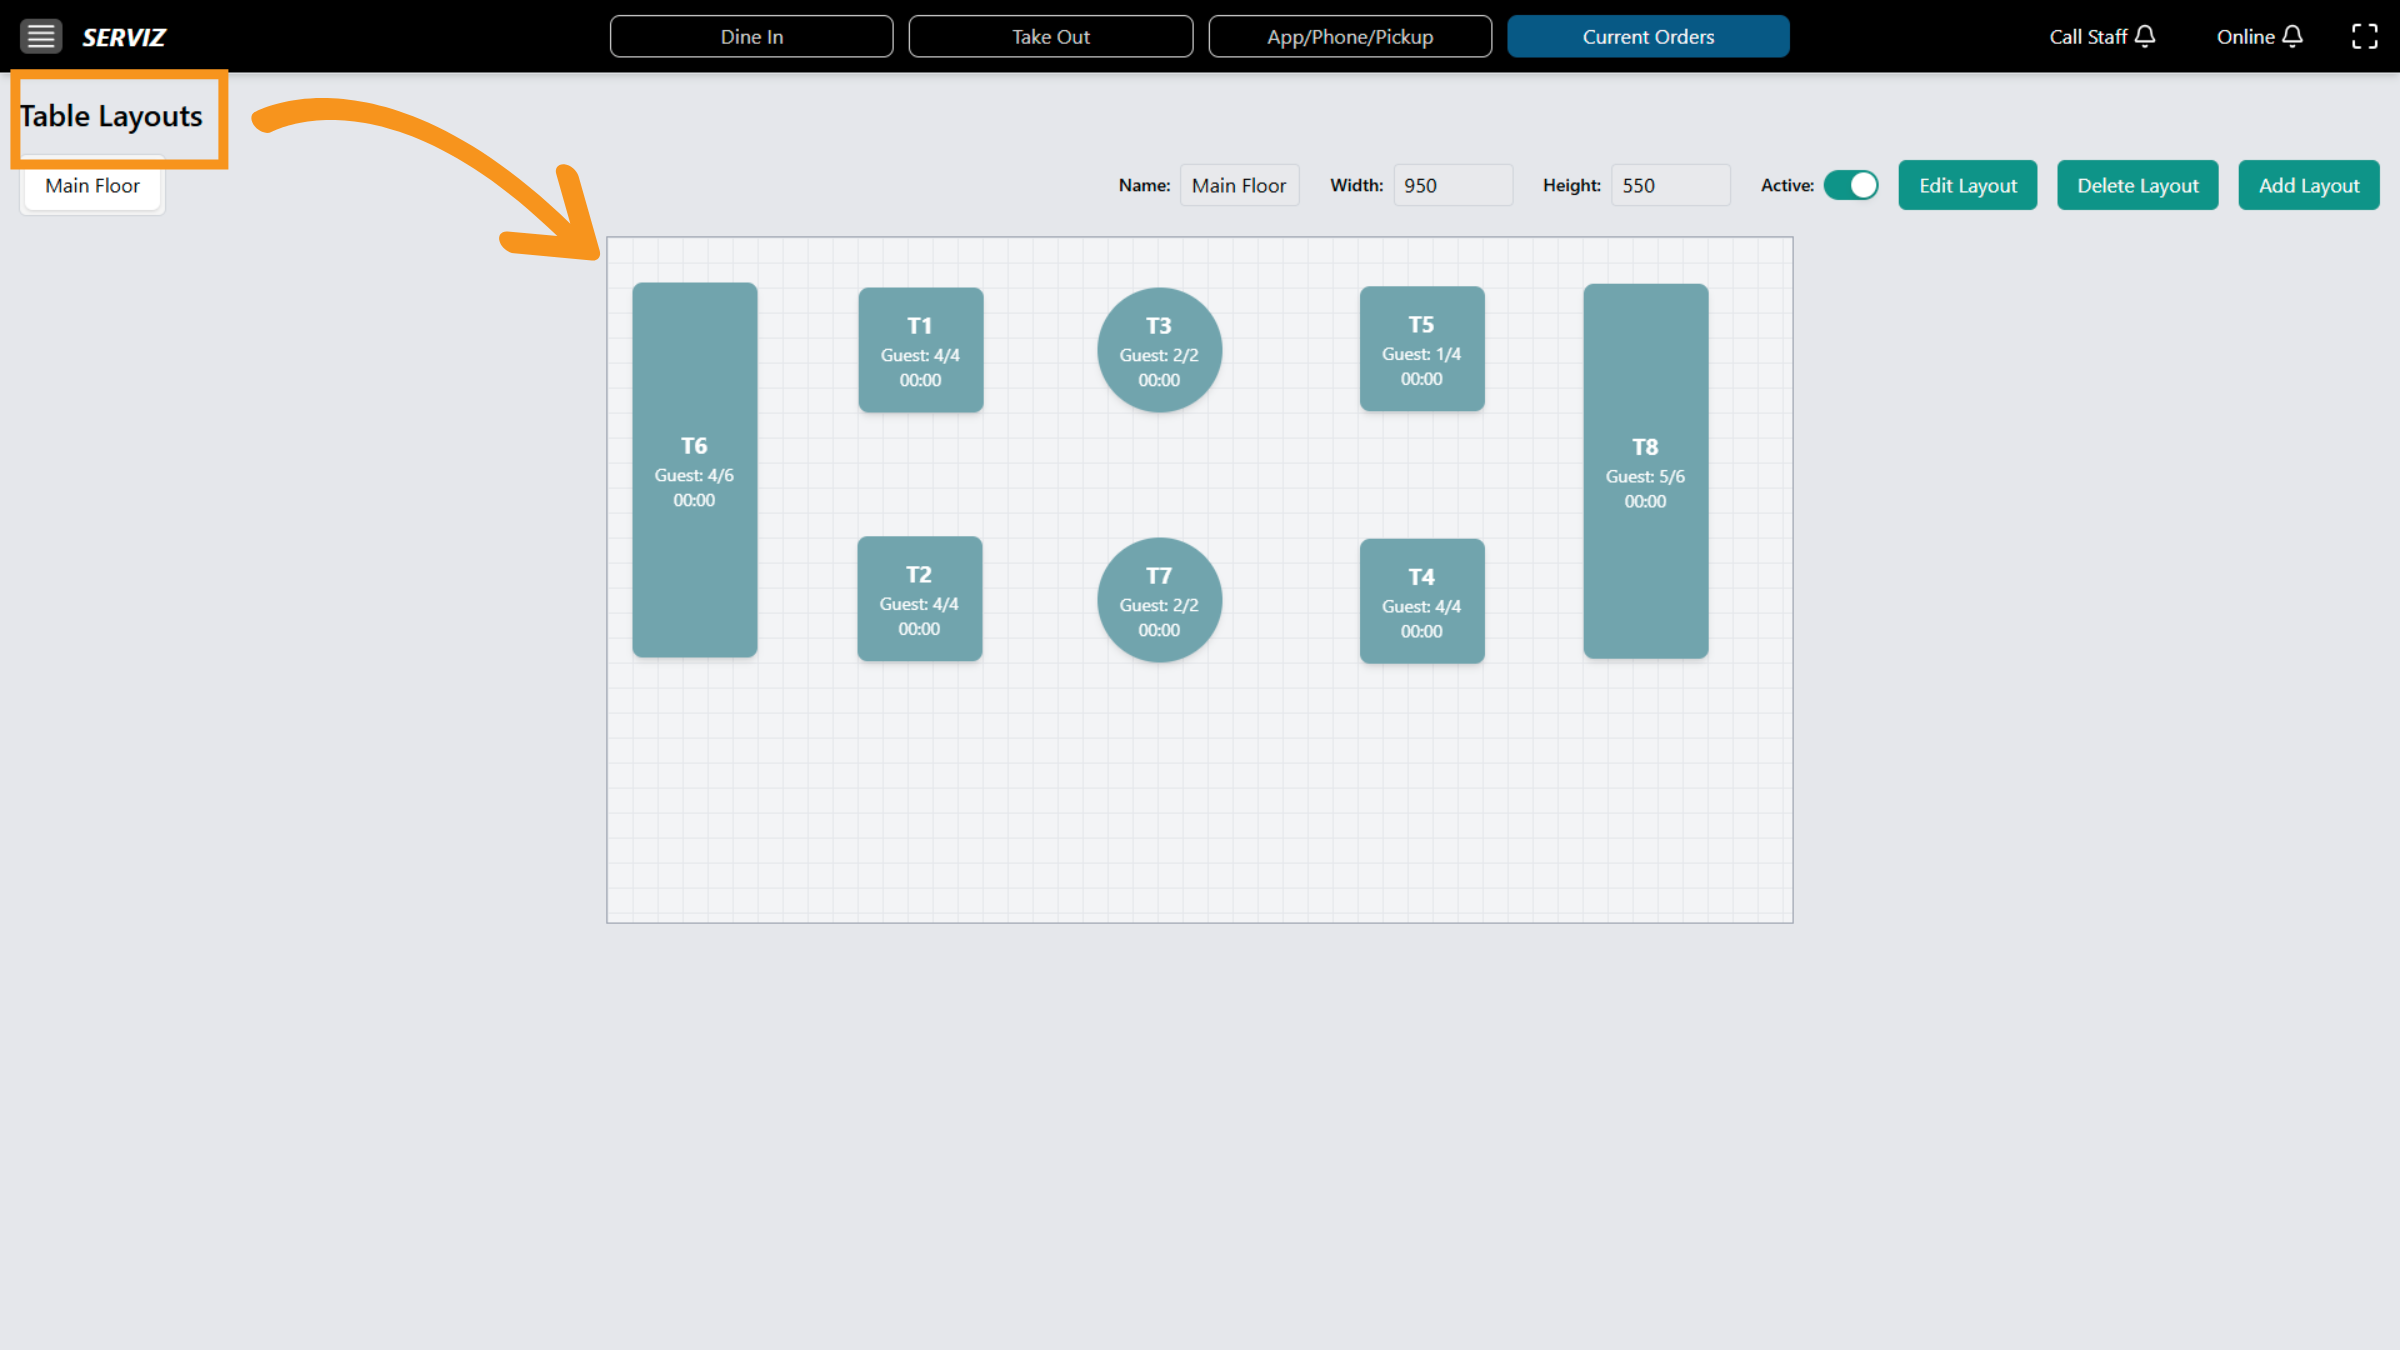Image resolution: width=2400 pixels, height=1350 pixels.
Task: Disable the Active layout toggle
Action: click(x=1851, y=185)
